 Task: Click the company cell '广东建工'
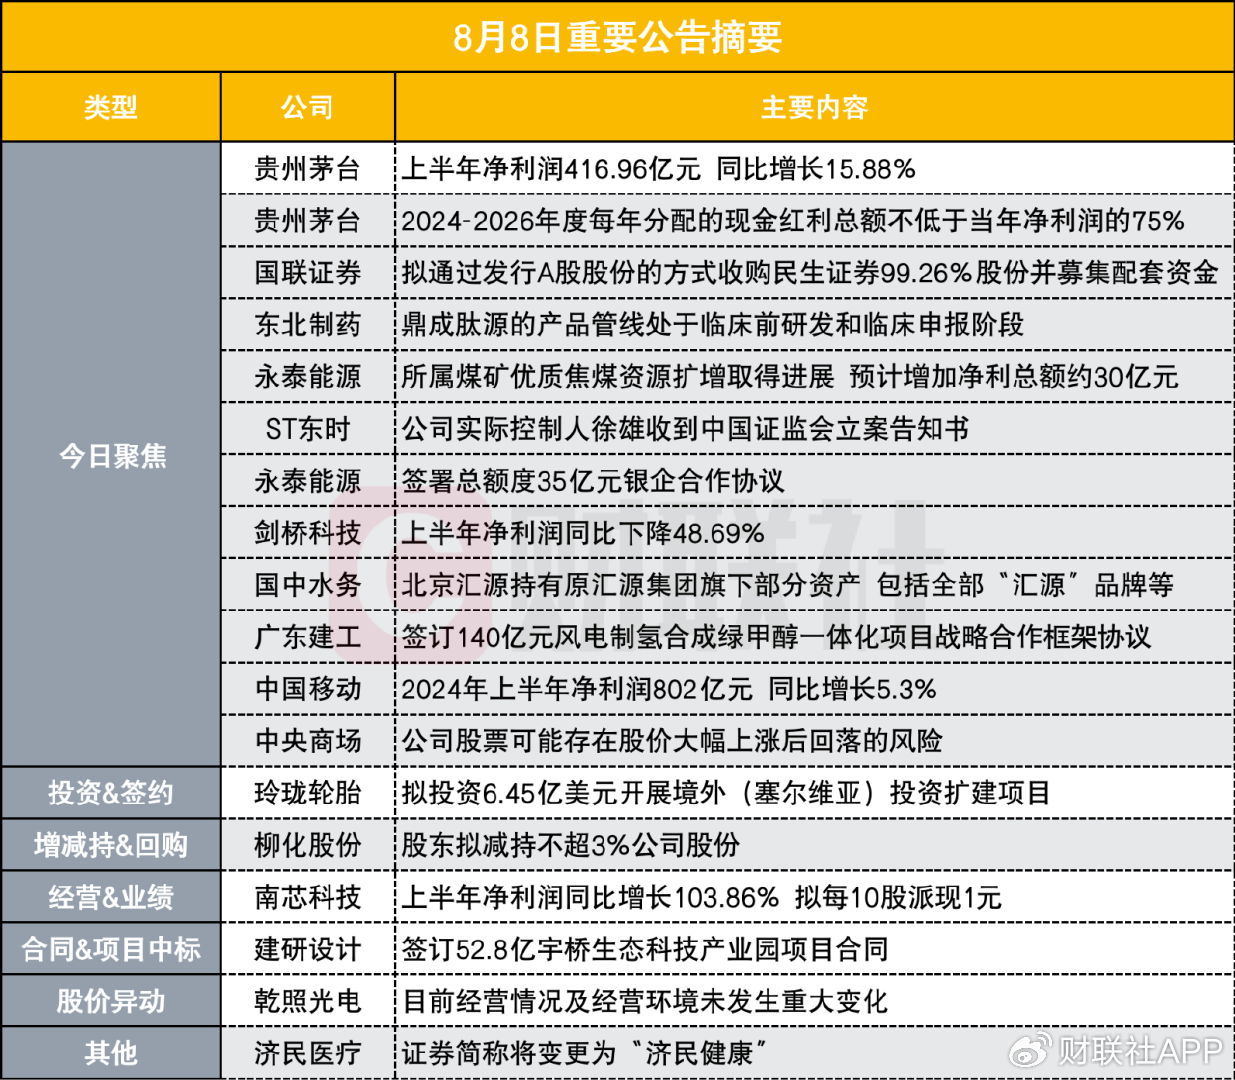[307, 637]
